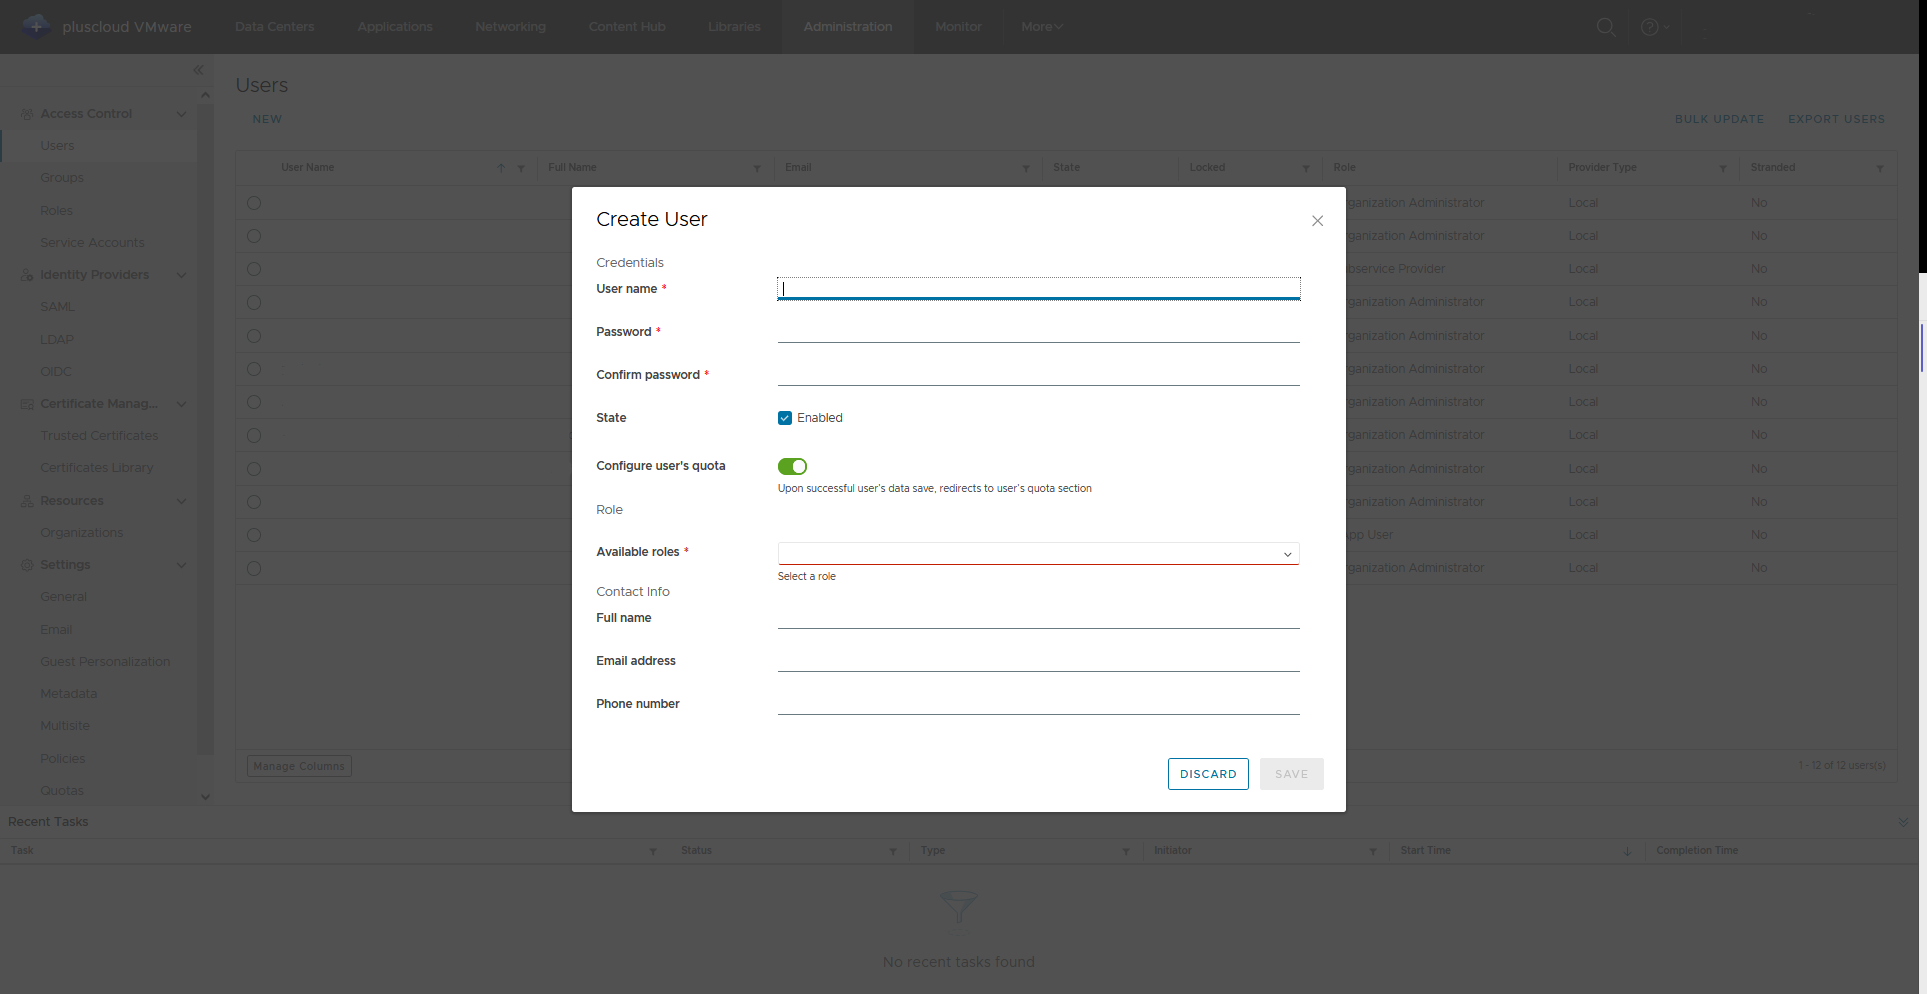Click the Type column filter icon
The height and width of the screenshot is (994, 1927).
1126,851
